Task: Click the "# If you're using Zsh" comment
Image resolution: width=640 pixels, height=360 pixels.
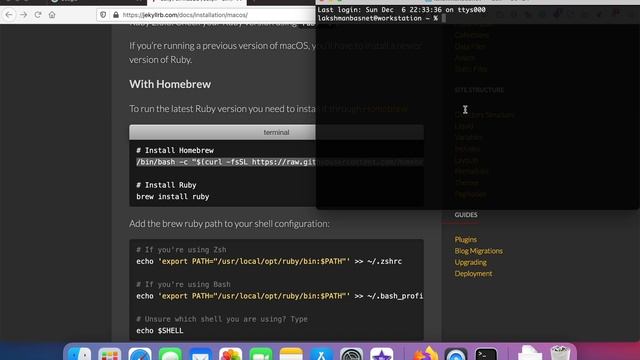Action: point(181,250)
